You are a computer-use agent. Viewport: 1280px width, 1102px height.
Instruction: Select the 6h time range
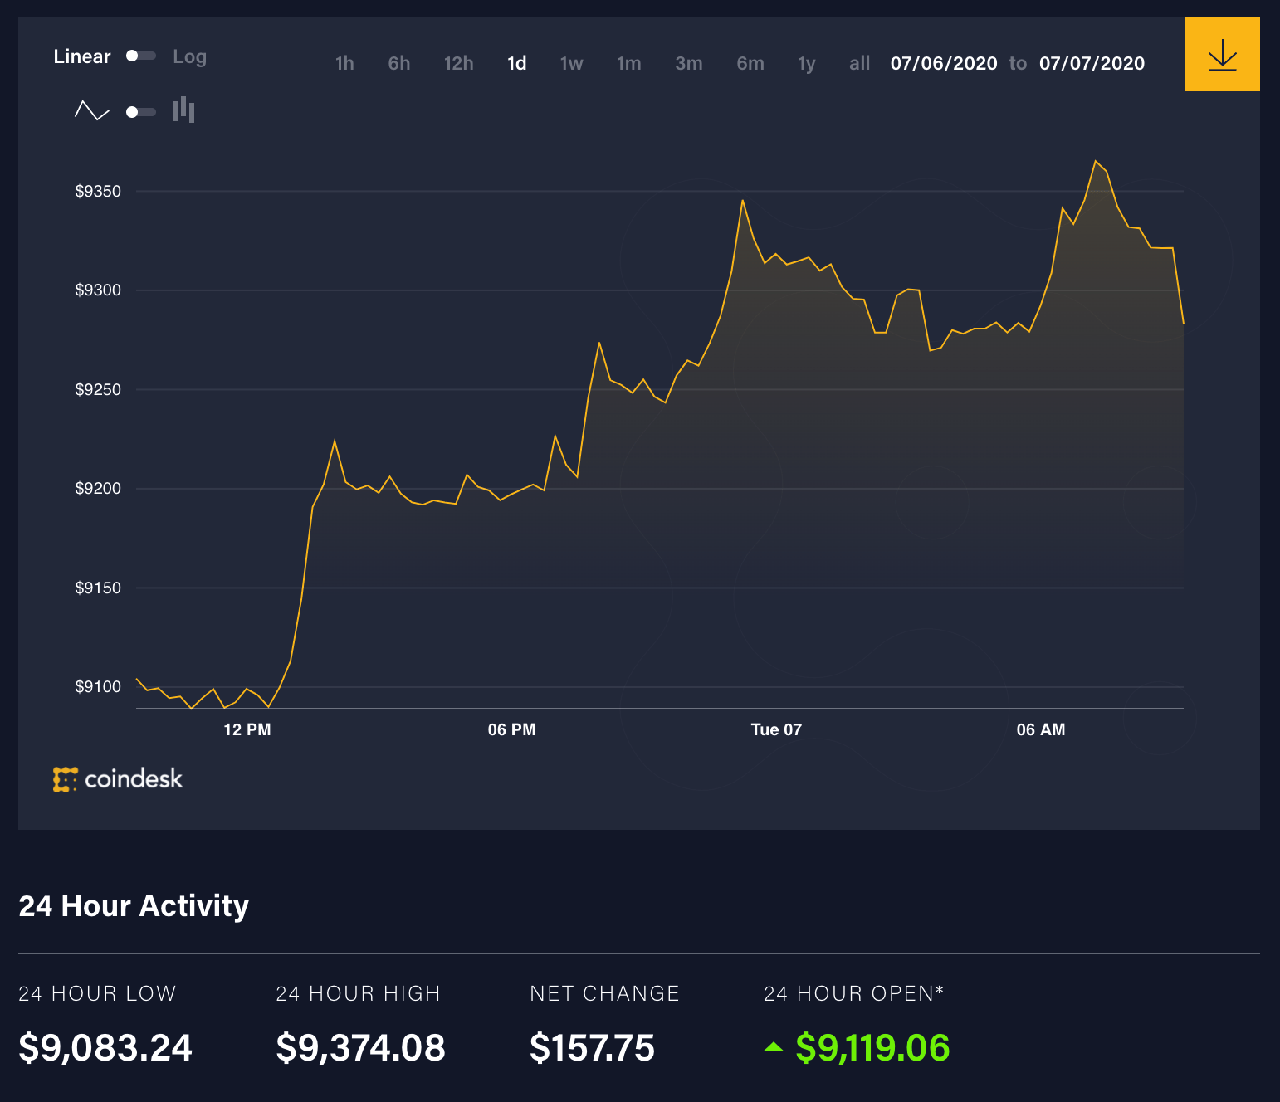[x=399, y=64]
